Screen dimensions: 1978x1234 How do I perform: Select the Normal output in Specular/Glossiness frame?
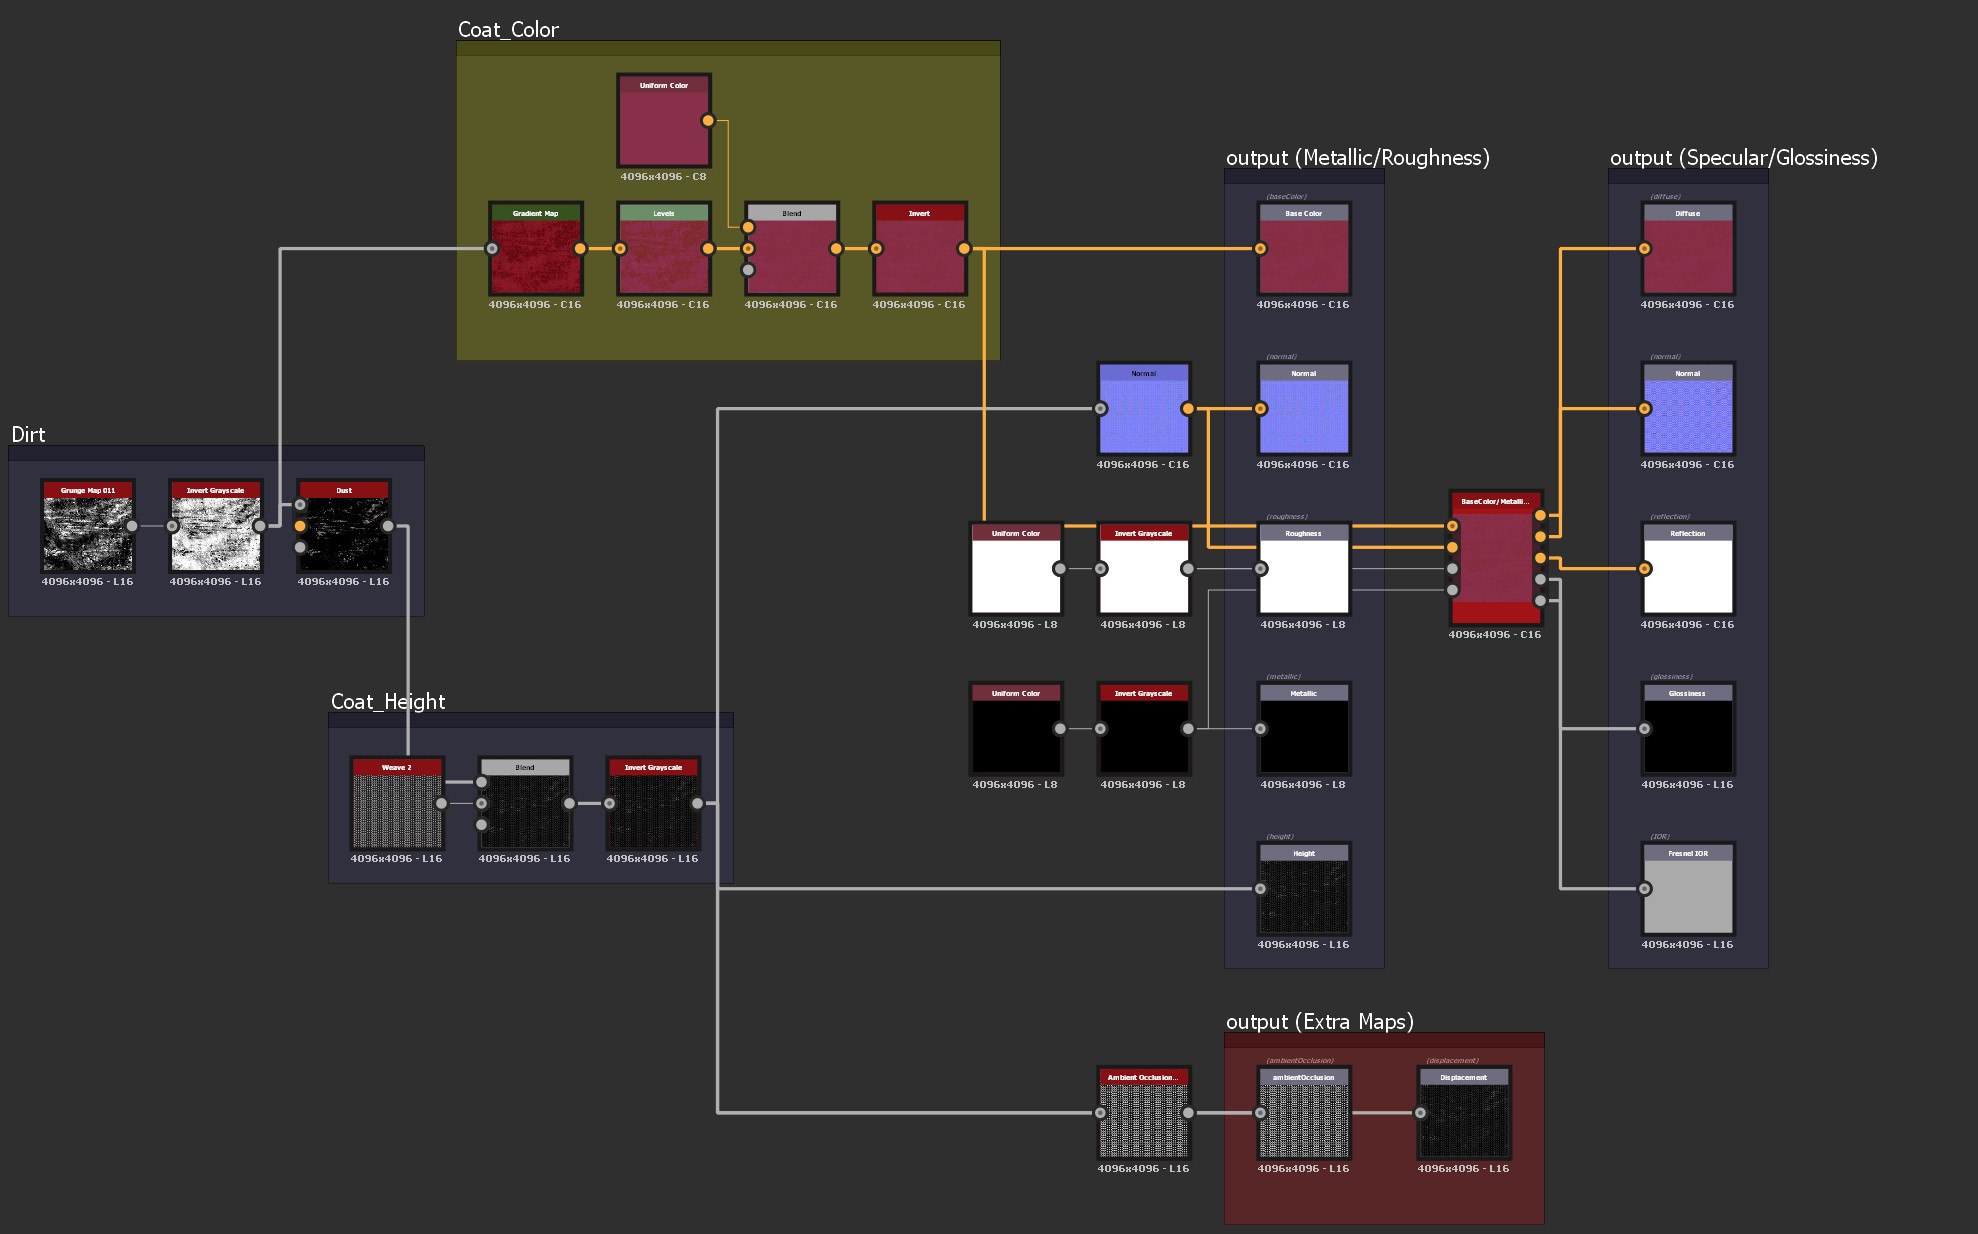(x=1688, y=408)
